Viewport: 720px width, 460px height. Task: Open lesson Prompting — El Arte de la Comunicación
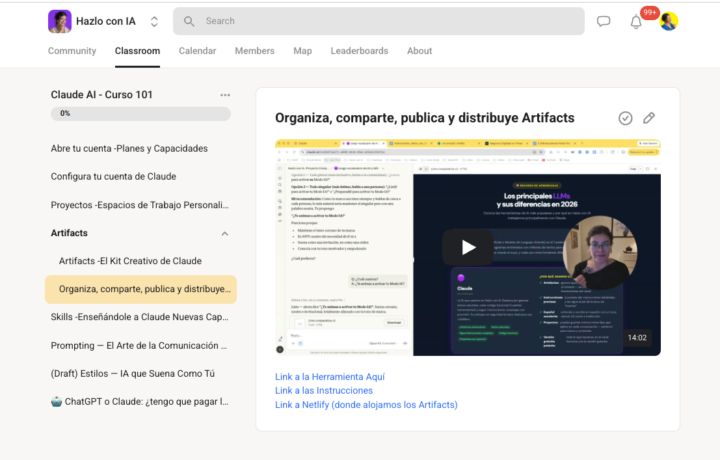pyautogui.click(x=139, y=345)
